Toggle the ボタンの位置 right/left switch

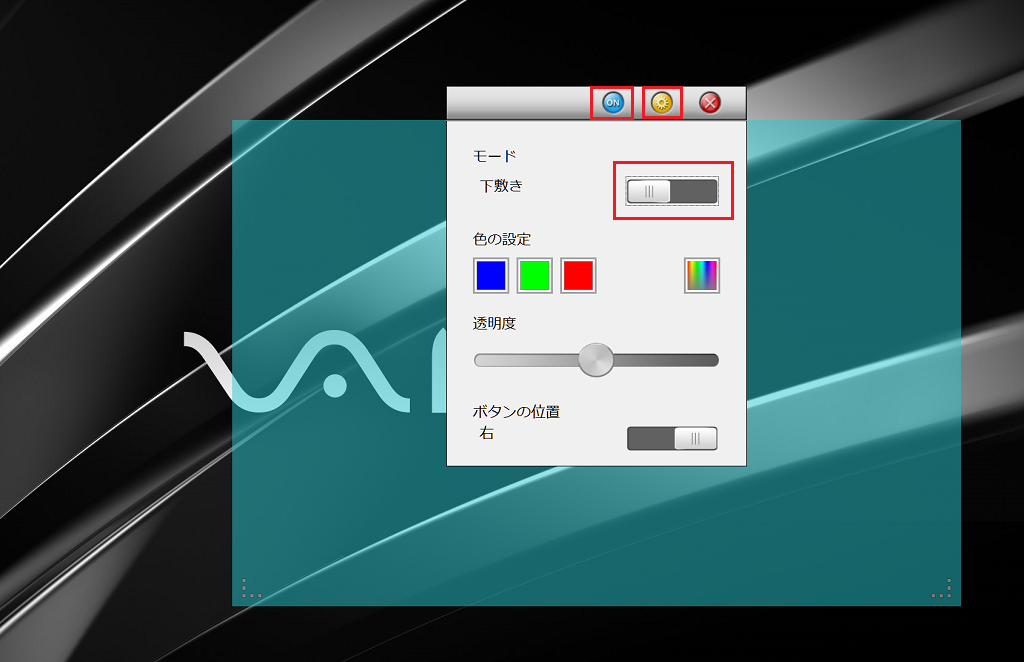[672, 438]
